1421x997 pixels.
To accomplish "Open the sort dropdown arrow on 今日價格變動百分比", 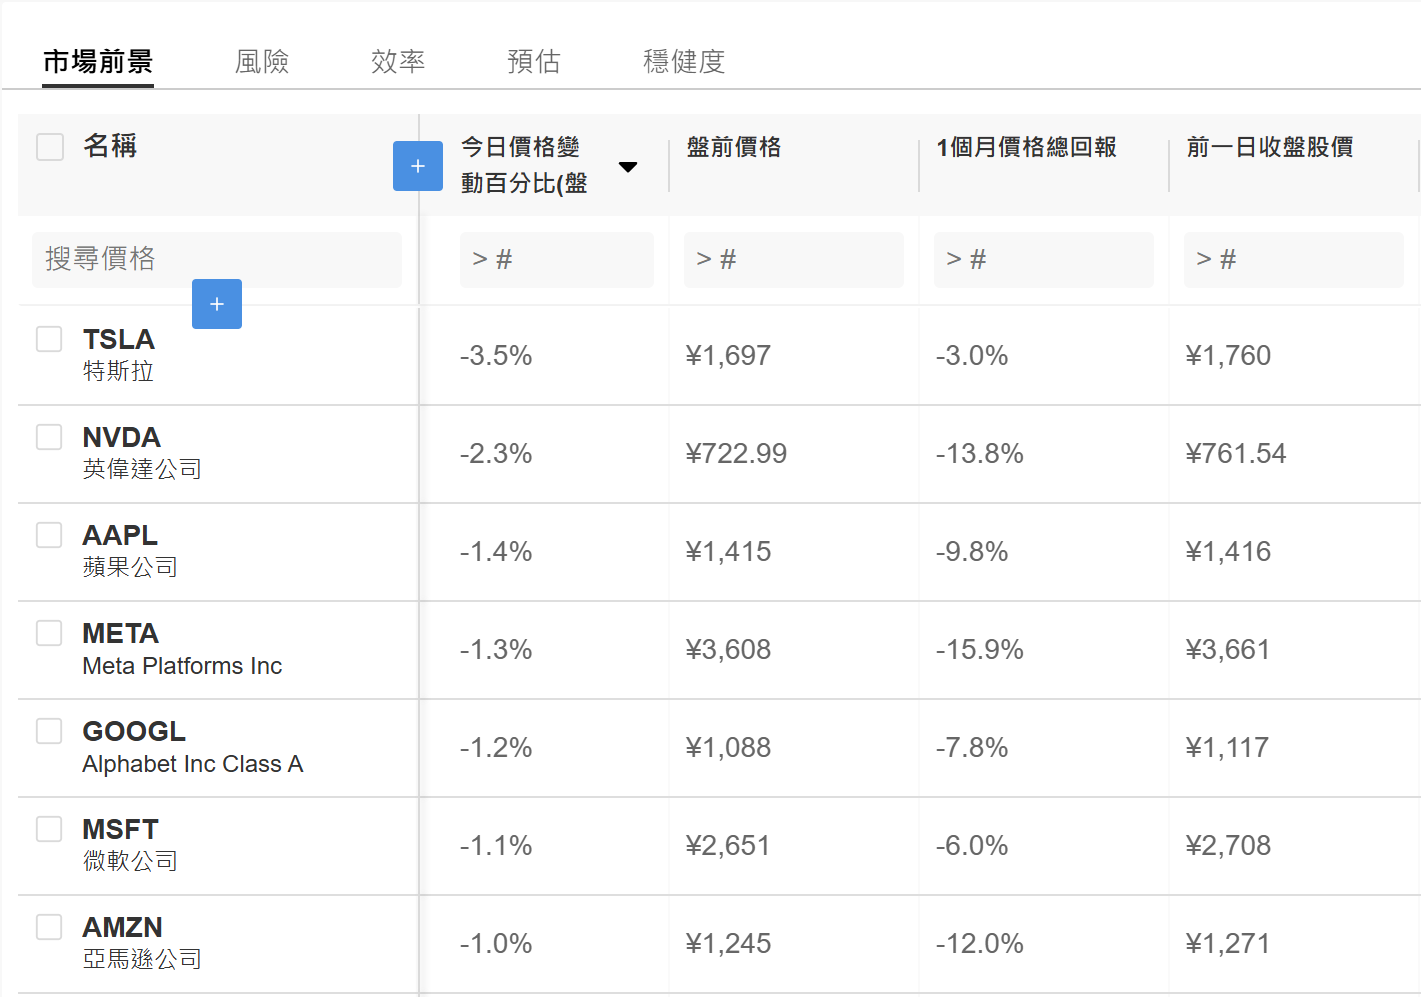I will pyautogui.click(x=628, y=166).
